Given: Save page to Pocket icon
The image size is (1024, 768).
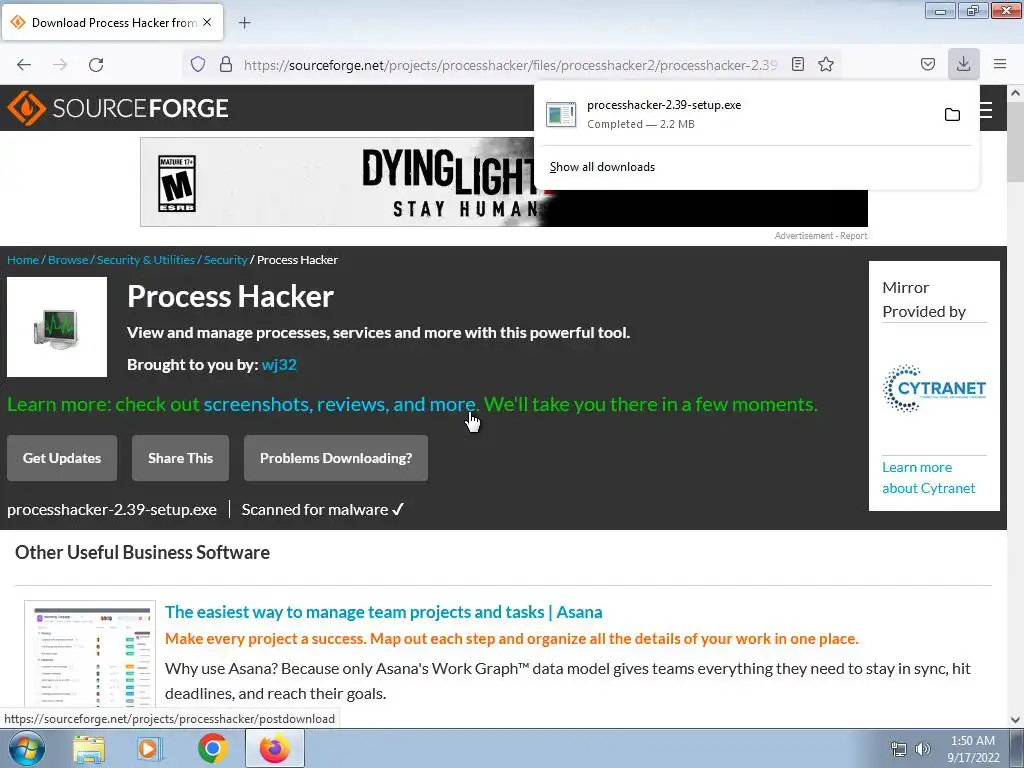Looking at the screenshot, I should (927, 64).
